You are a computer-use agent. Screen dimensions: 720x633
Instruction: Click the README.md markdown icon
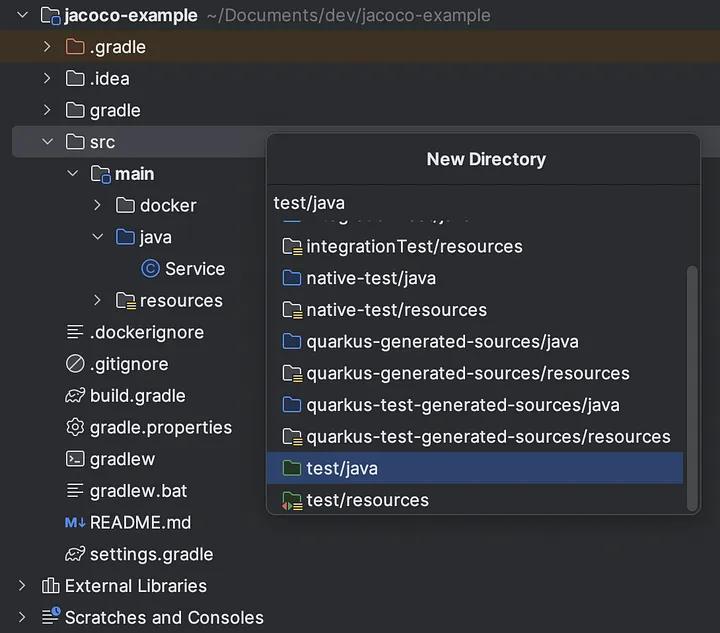tap(75, 522)
